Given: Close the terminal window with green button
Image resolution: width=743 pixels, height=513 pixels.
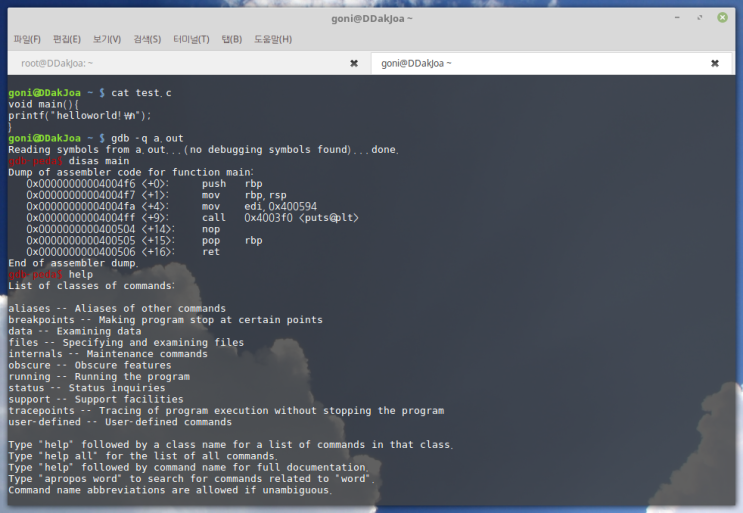Looking at the screenshot, I should 720,17.
